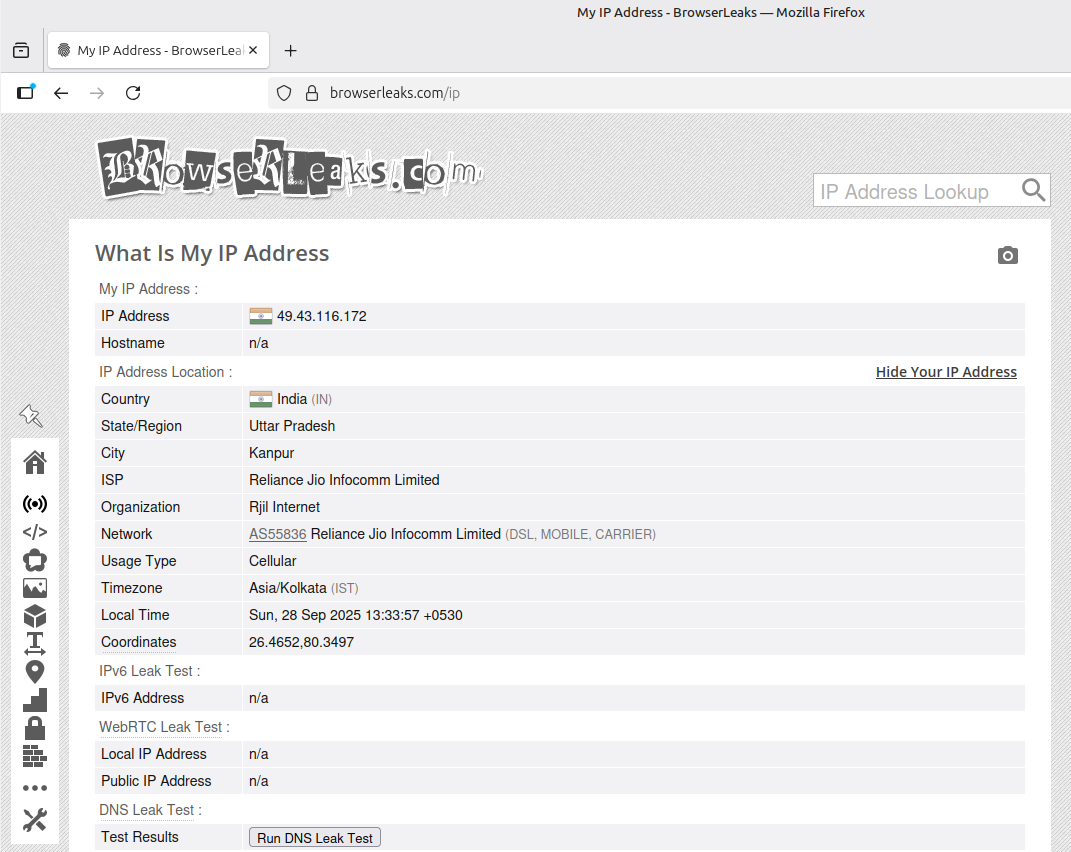The image size is (1071, 852).
Task: Open the map pin Geolocation icon
Action: click(35, 671)
